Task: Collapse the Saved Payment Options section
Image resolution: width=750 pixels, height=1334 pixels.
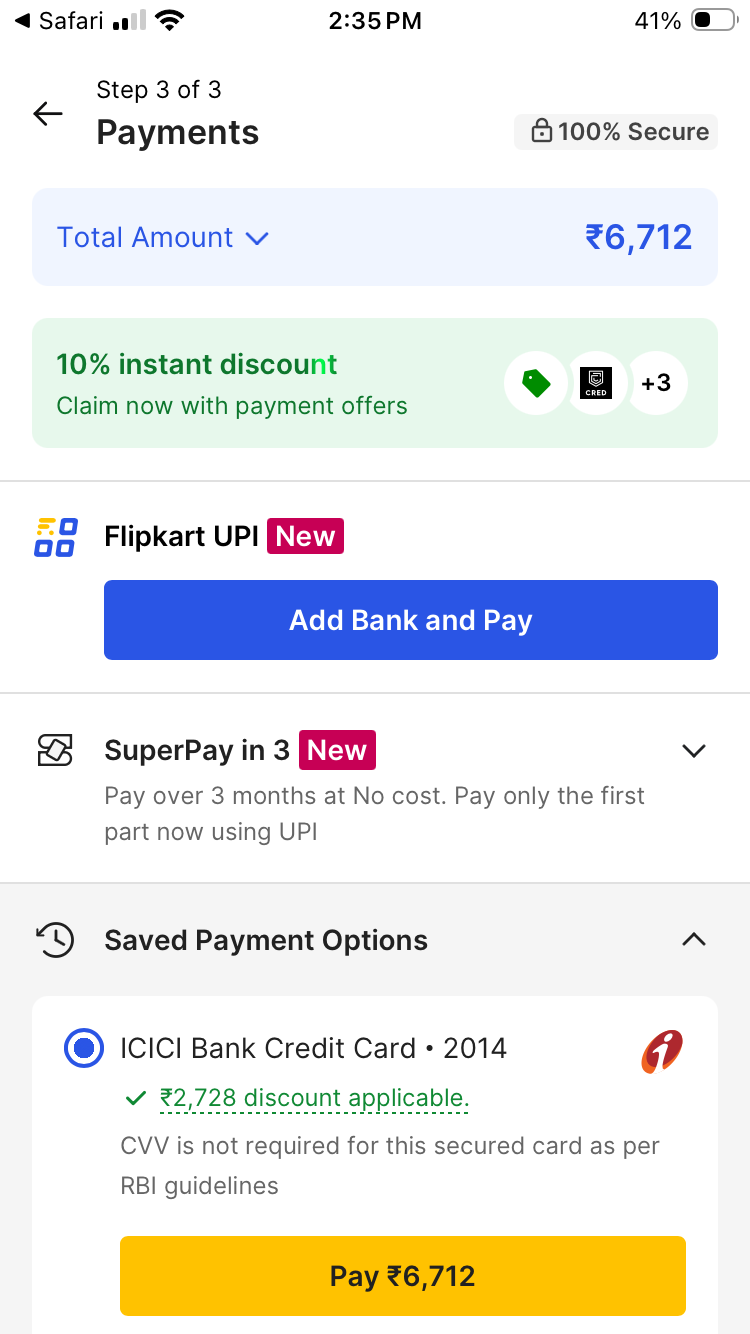Action: click(x=693, y=940)
